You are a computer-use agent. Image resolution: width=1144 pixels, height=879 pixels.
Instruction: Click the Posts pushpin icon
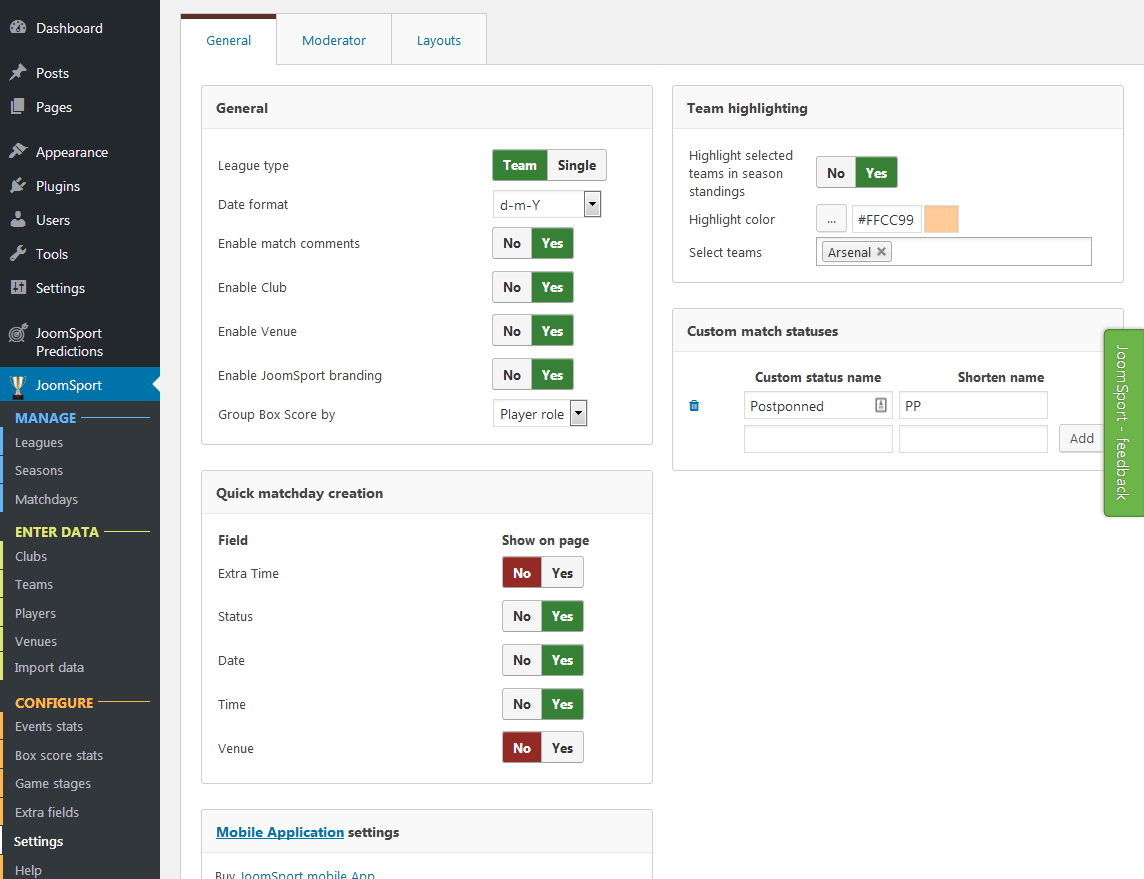point(18,72)
